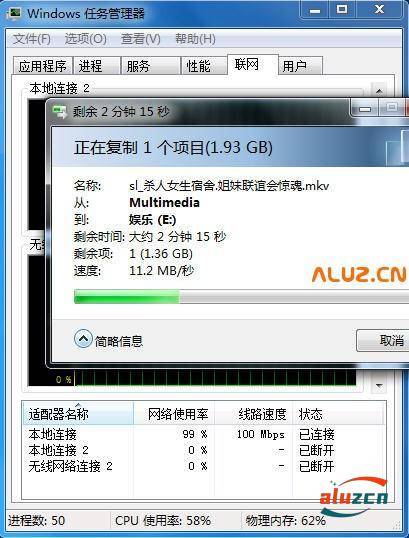Click the network graph scroll-up arrow
The width and height of the screenshot is (409, 538).
379,91
